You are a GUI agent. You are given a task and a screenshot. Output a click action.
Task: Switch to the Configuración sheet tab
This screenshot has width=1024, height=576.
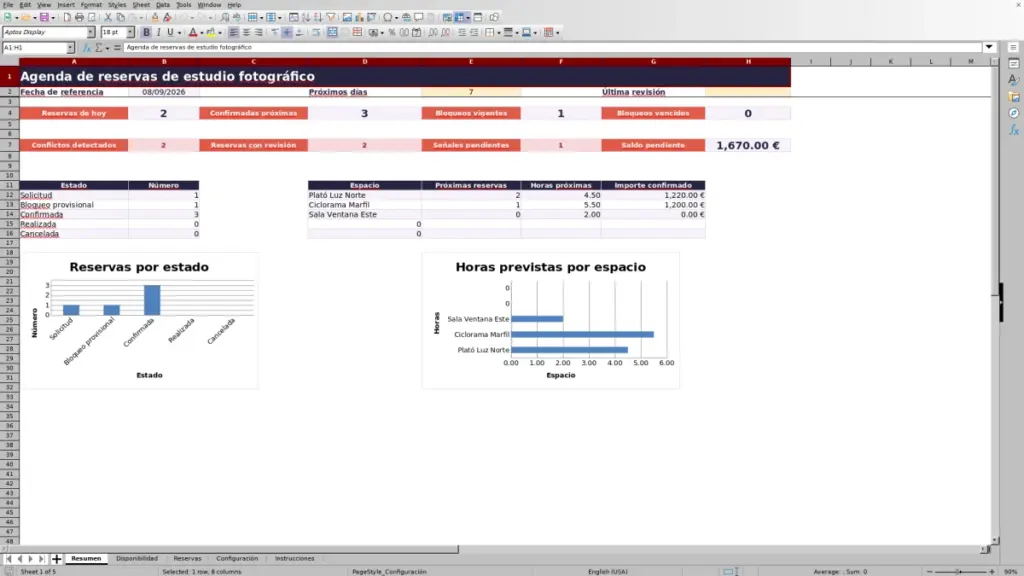(x=237, y=559)
